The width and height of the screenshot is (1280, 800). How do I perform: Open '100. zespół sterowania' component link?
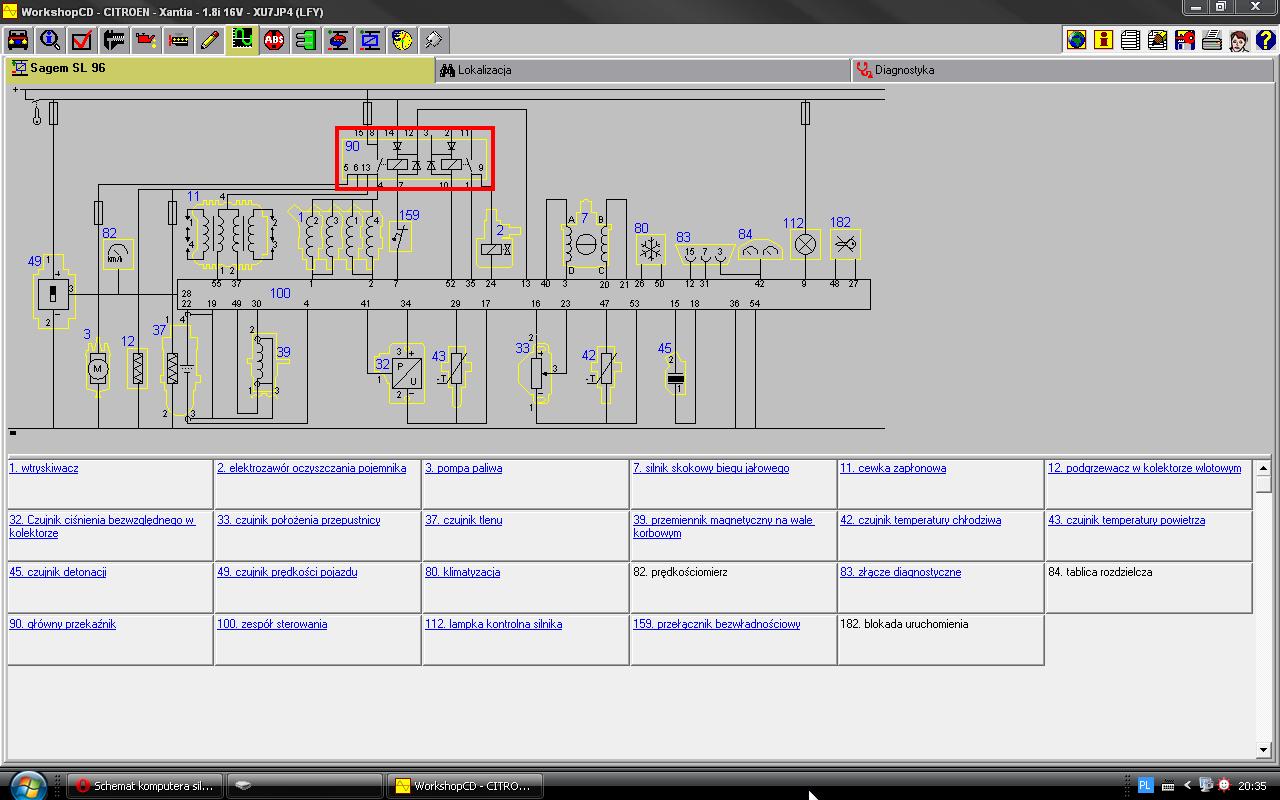click(272, 624)
